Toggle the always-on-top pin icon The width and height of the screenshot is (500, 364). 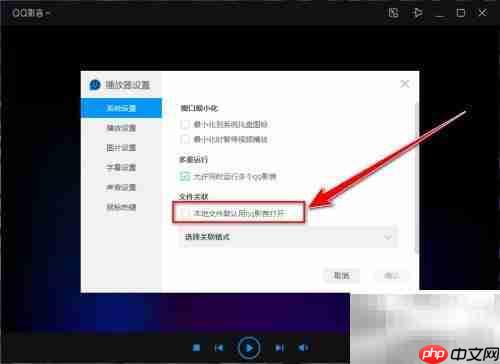coord(417,13)
